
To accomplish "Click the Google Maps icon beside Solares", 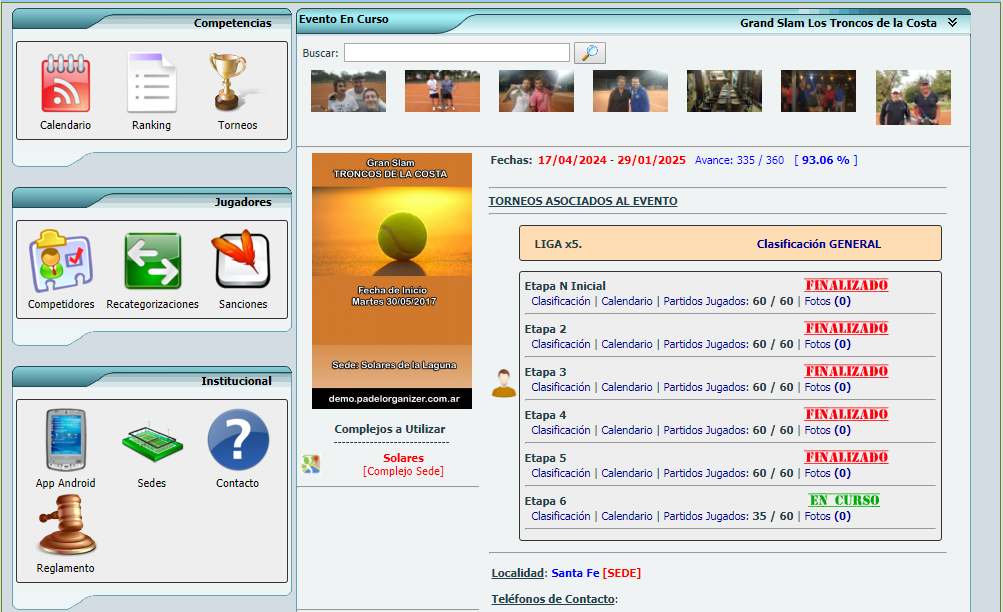I will [311, 464].
